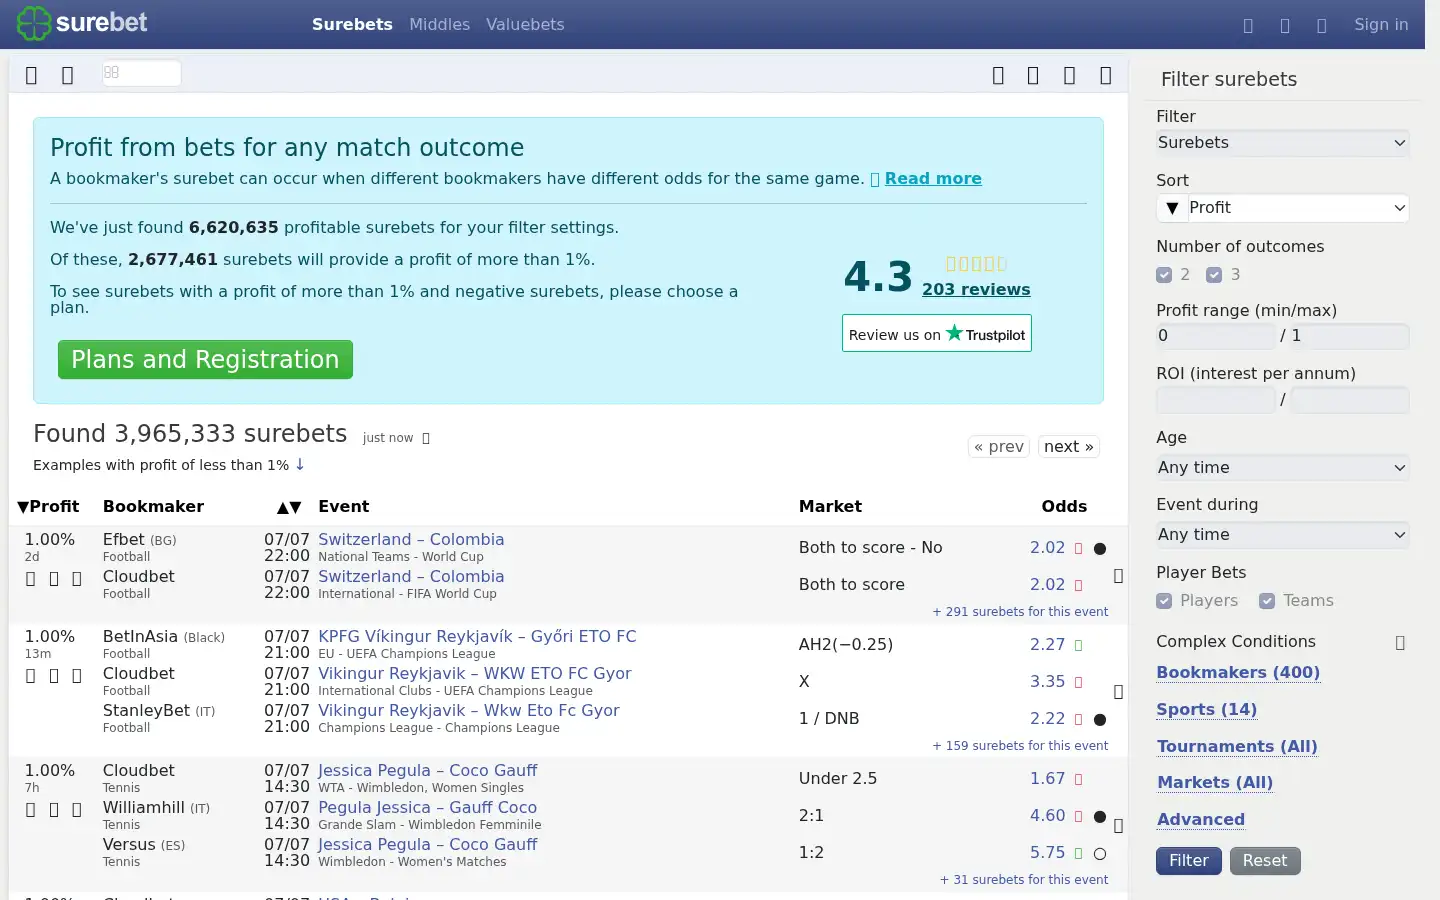The height and width of the screenshot is (900, 1440).
Task: Click the small input box in top toolbar
Action: (142, 73)
